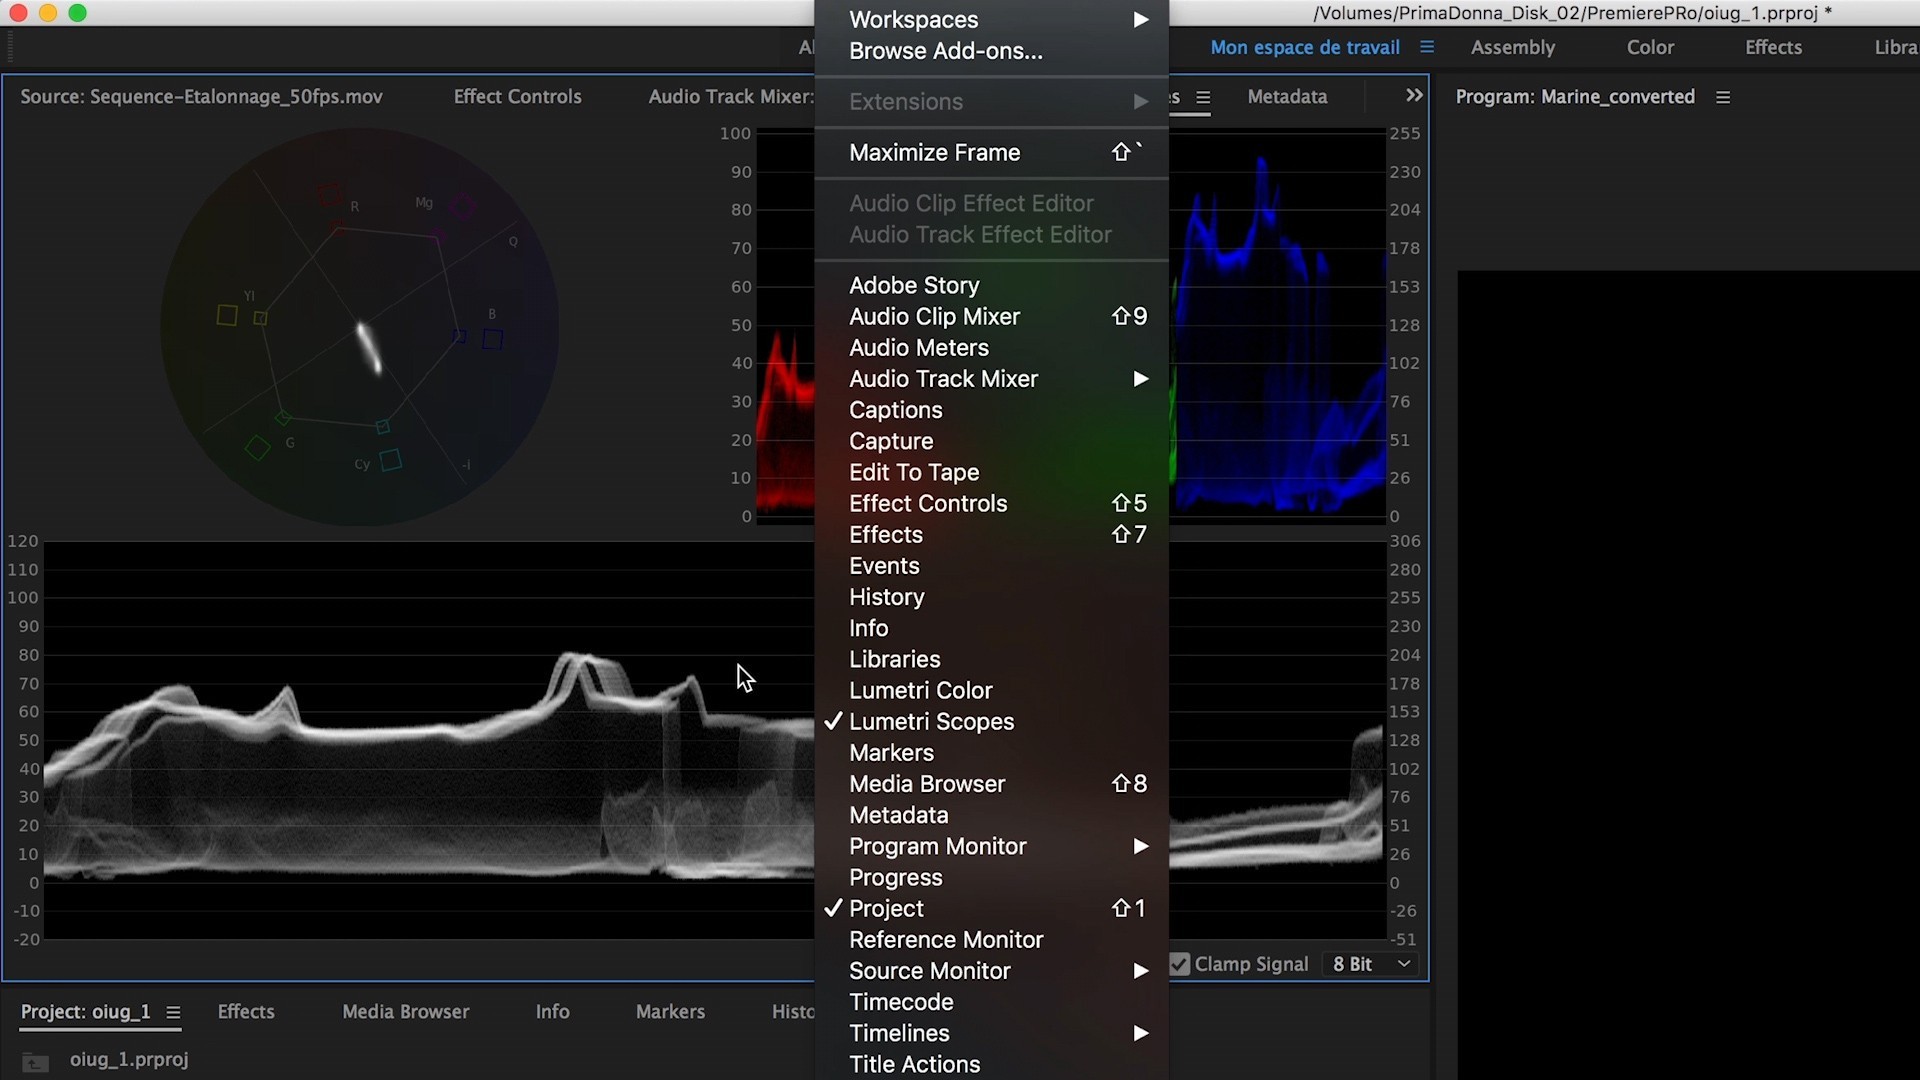The width and height of the screenshot is (1920, 1080).
Task: Uncheck Lumetri Scopes in the menu
Action: coord(992,722)
